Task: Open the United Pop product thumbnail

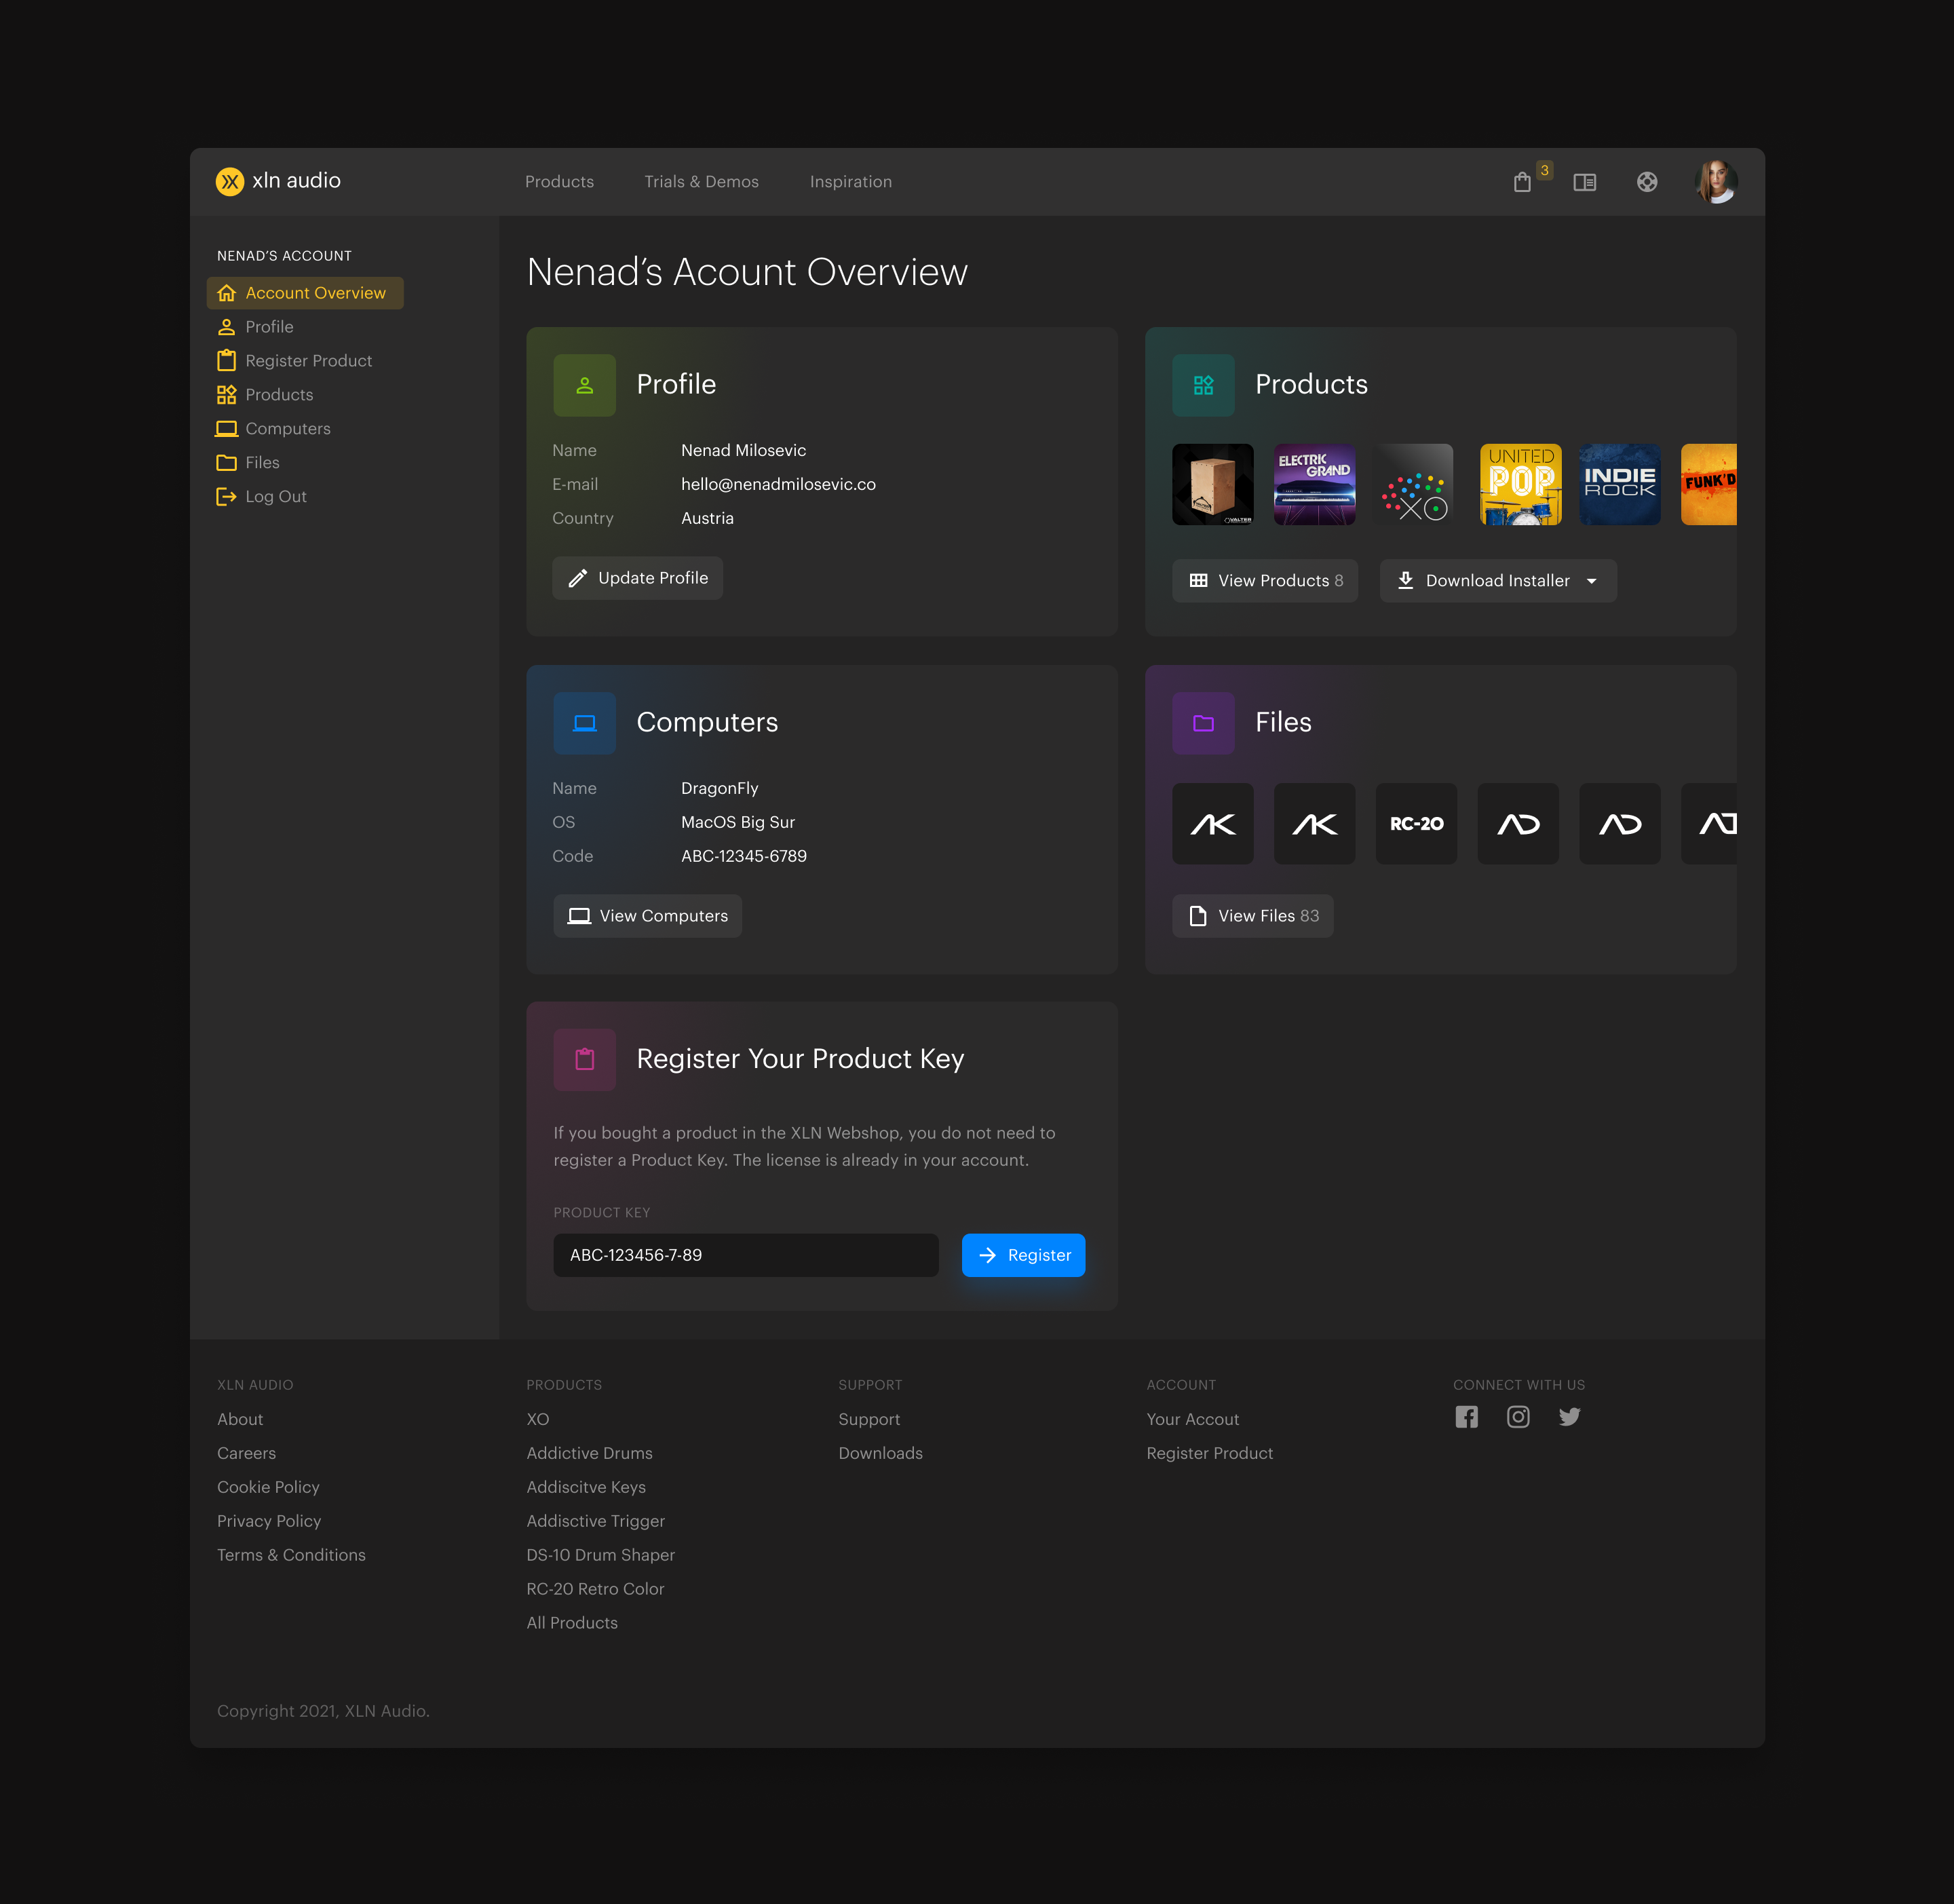Action: coord(1519,485)
